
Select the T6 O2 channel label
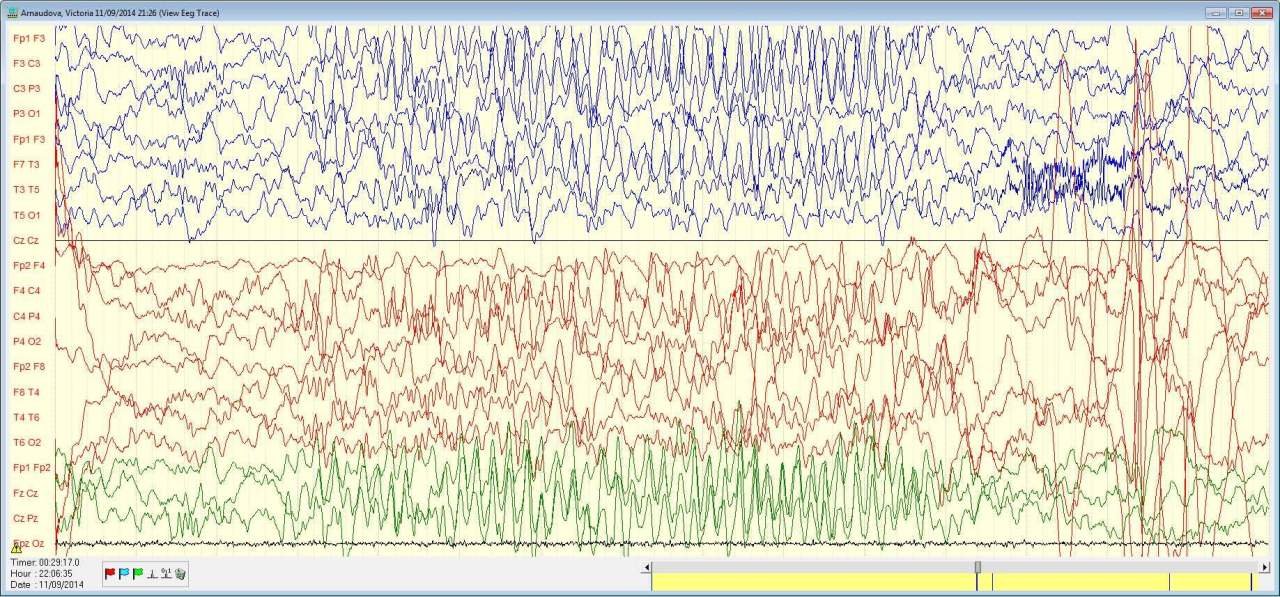pos(27,442)
